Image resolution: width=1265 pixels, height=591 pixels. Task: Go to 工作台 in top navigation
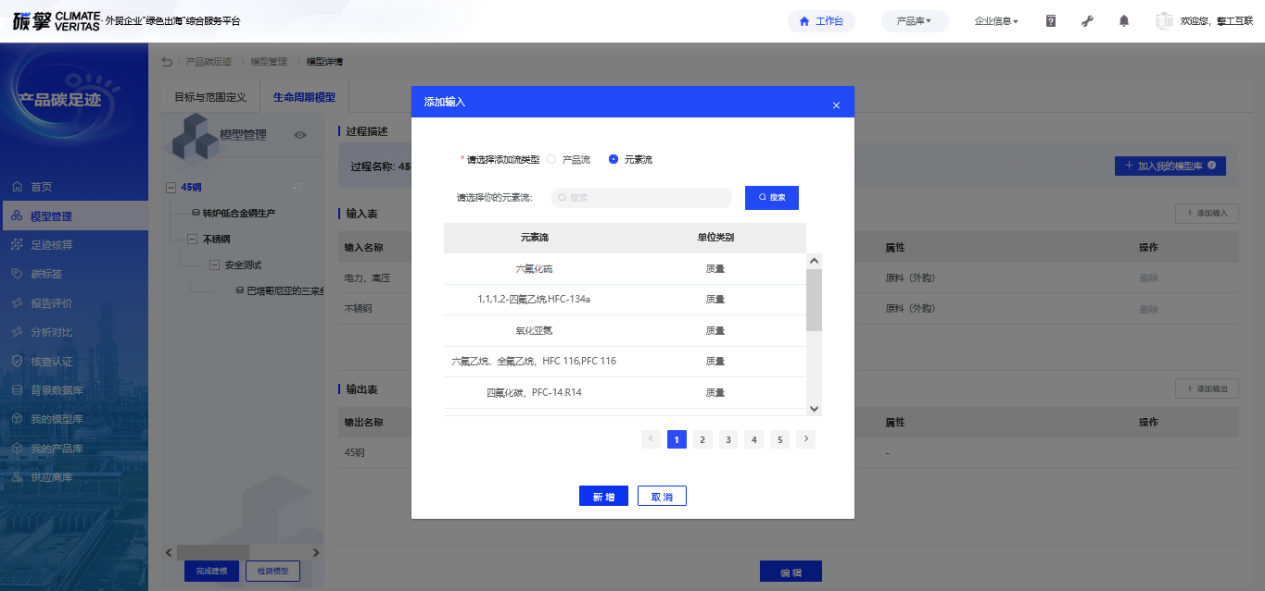click(x=821, y=21)
